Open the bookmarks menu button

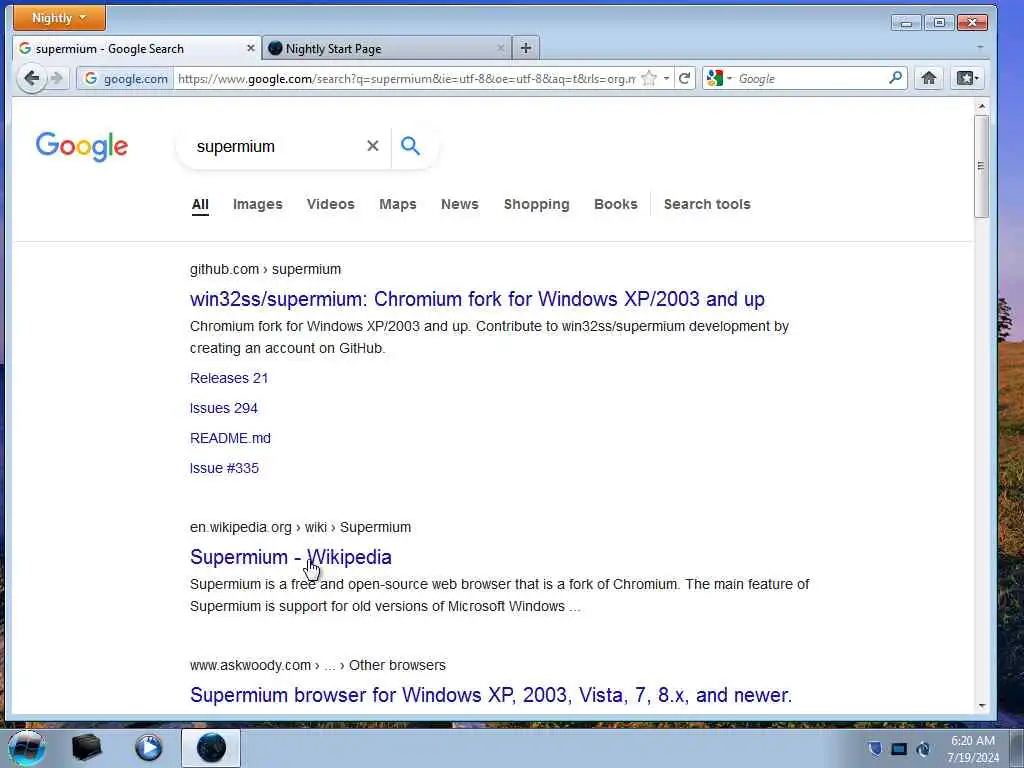click(x=967, y=78)
